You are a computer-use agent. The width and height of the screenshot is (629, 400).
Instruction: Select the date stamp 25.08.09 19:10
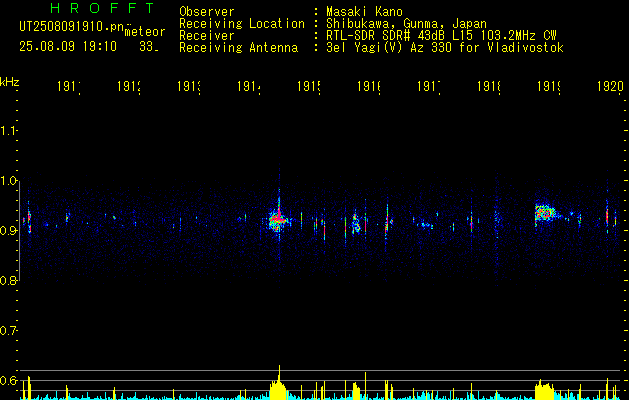coord(68,47)
